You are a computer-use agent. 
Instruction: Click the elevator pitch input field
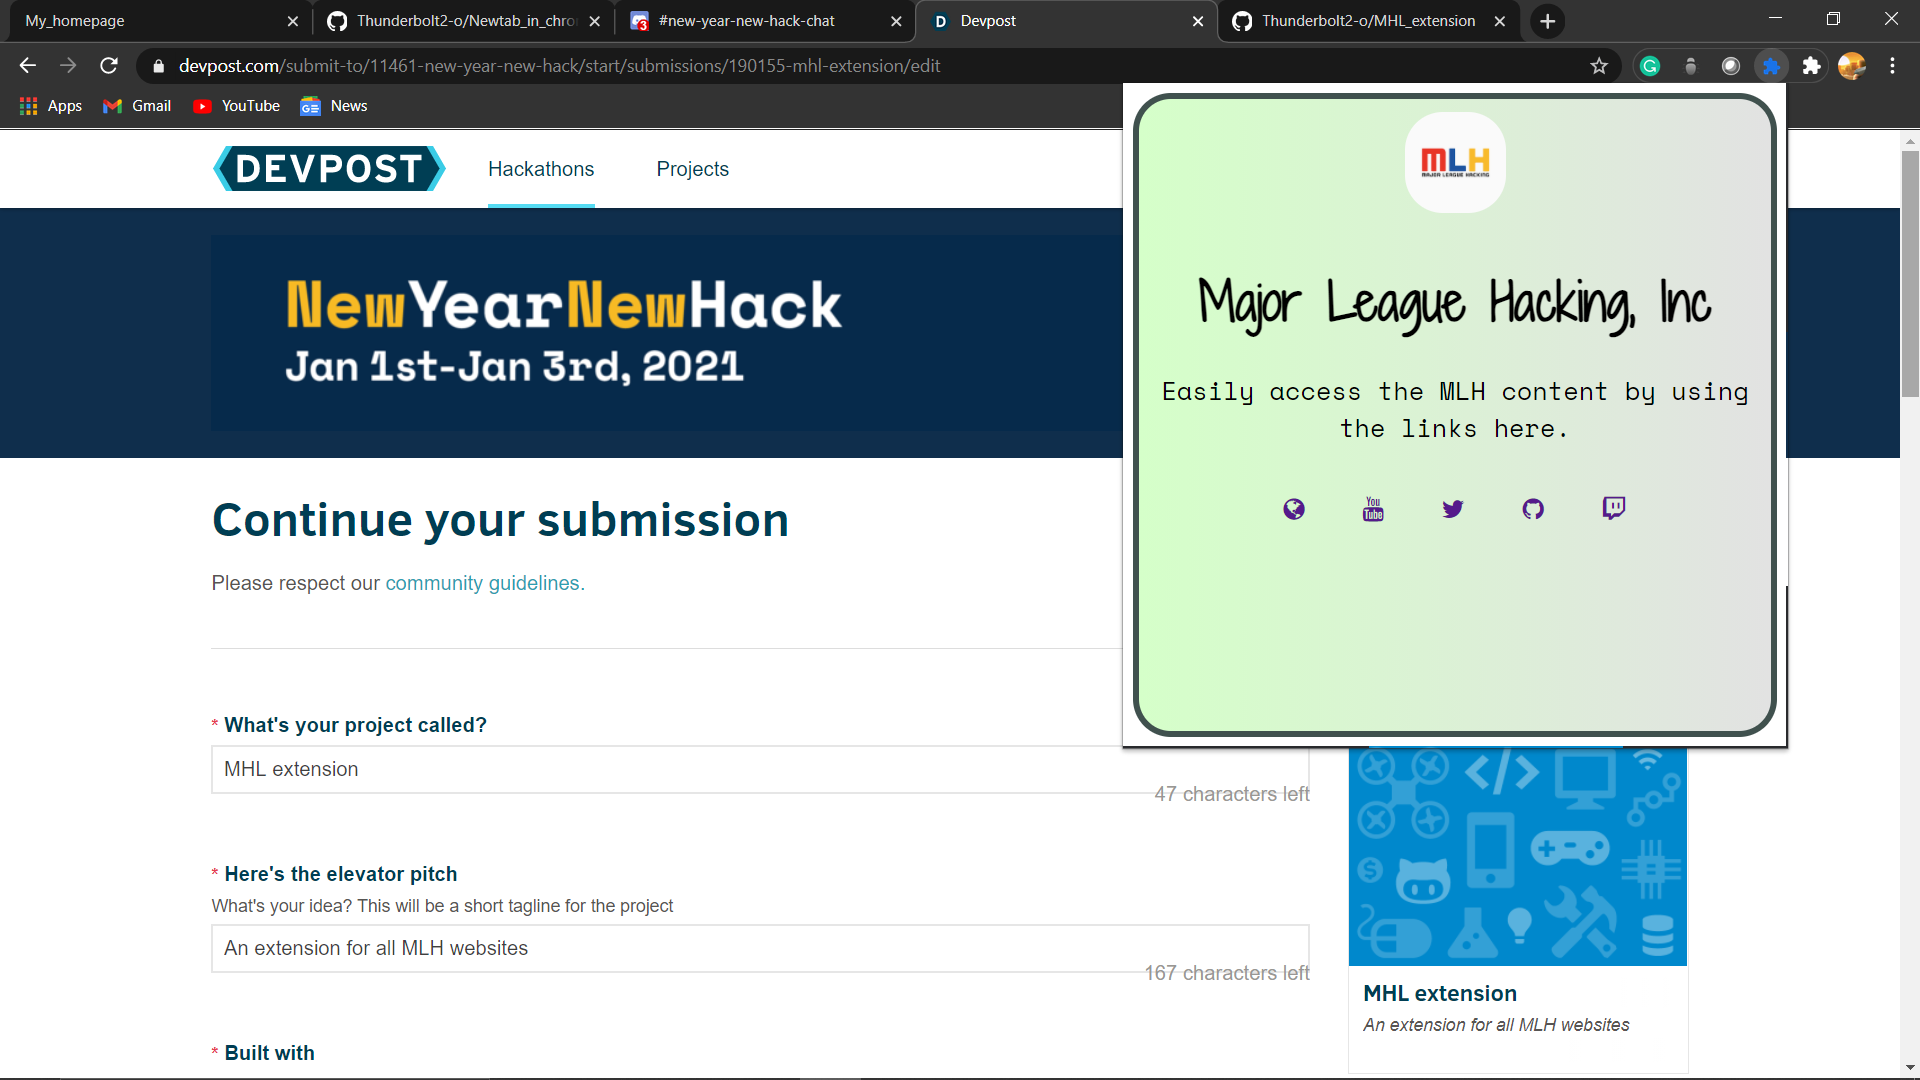pyautogui.click(x=680, y=948)
